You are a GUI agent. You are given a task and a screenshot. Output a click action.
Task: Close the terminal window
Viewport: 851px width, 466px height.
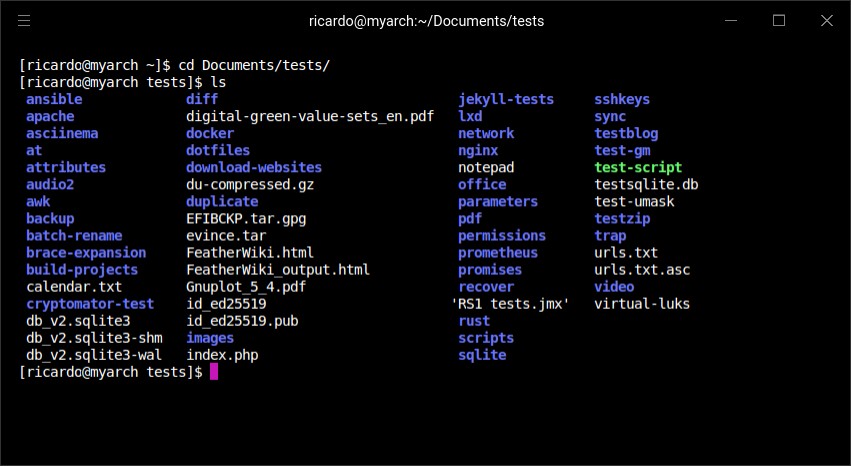point(827,21)
